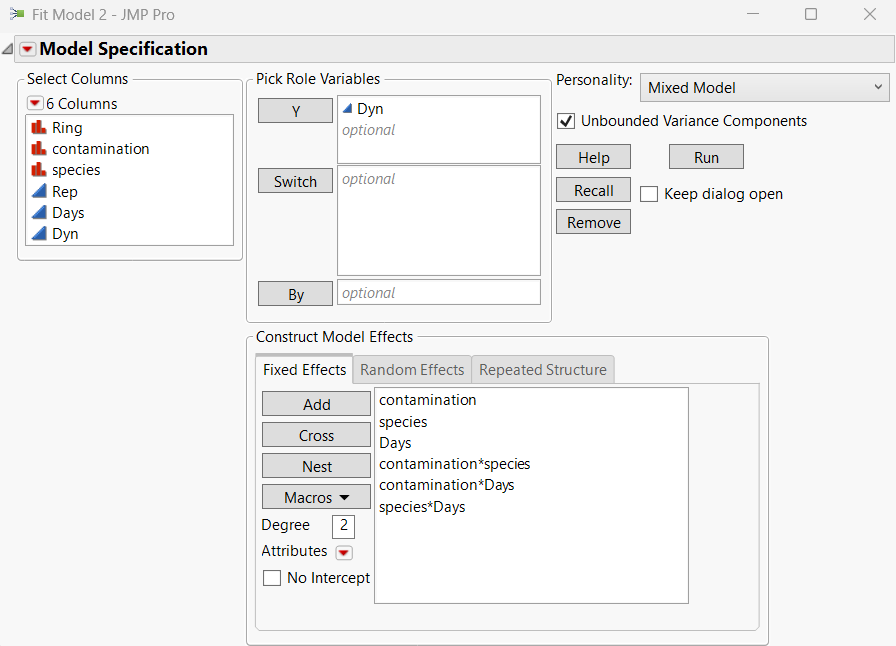
Task: Open the 6 Columns red triangle menu
Action: pyautogui.click(x=35, y=104)
